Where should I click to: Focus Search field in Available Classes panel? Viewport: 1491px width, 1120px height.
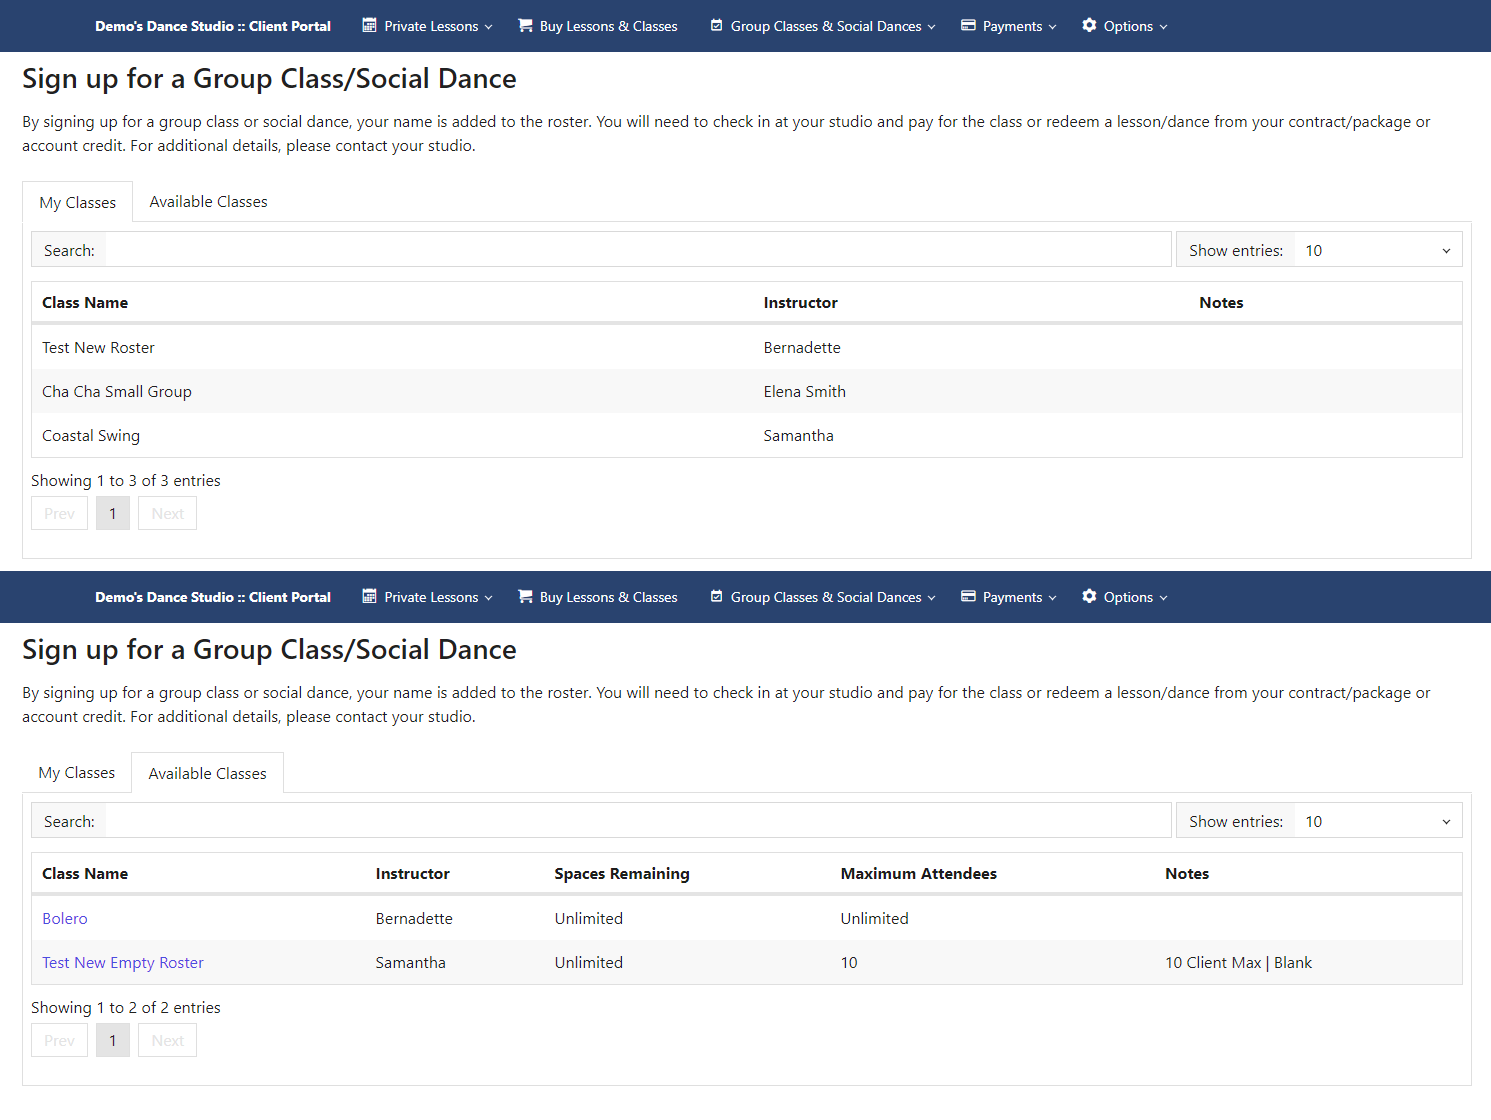(638, 821)
